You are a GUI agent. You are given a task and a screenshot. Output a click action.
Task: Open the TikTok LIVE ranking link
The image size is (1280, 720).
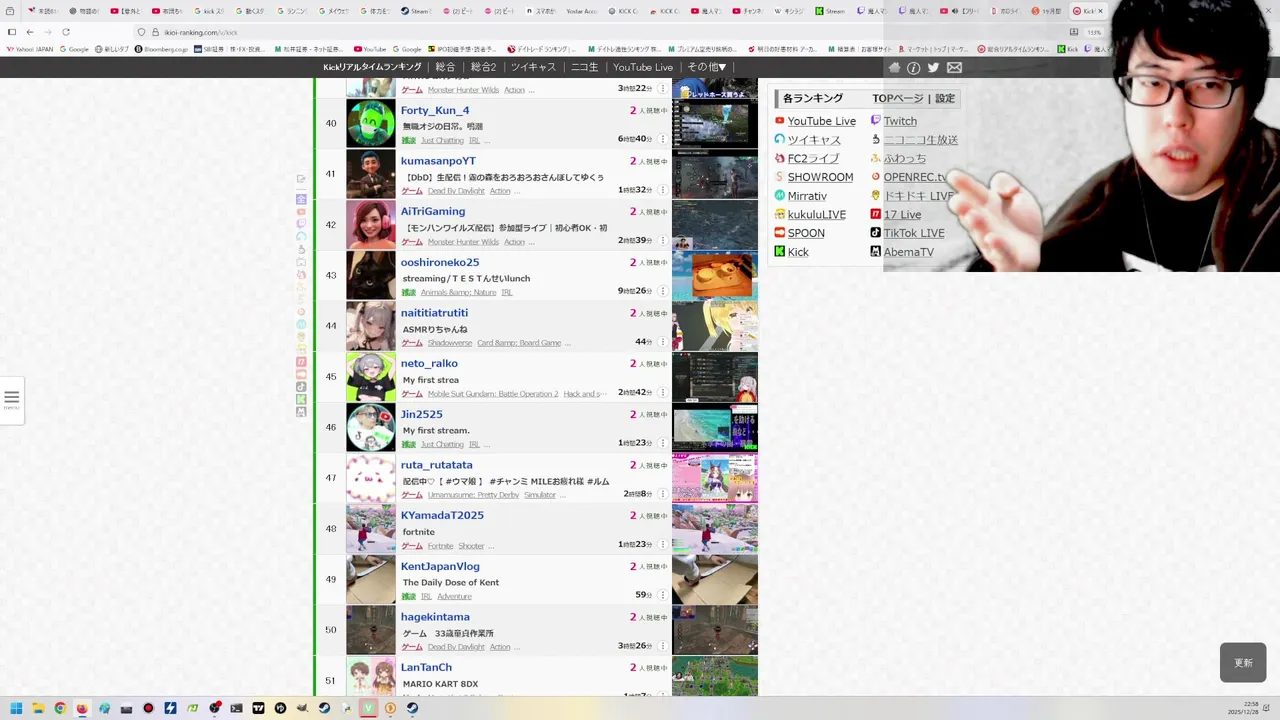pyautogui.click(x=914, y=233)
